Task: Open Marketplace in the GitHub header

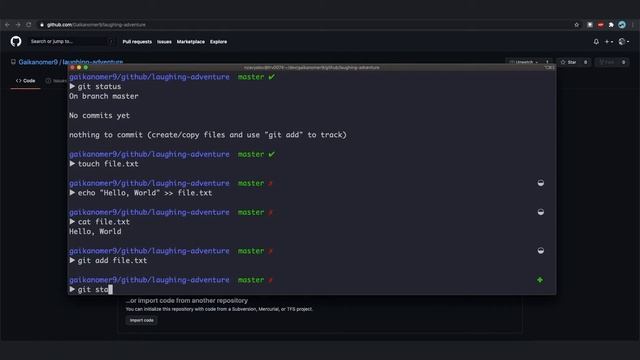Action: [191, 42]
